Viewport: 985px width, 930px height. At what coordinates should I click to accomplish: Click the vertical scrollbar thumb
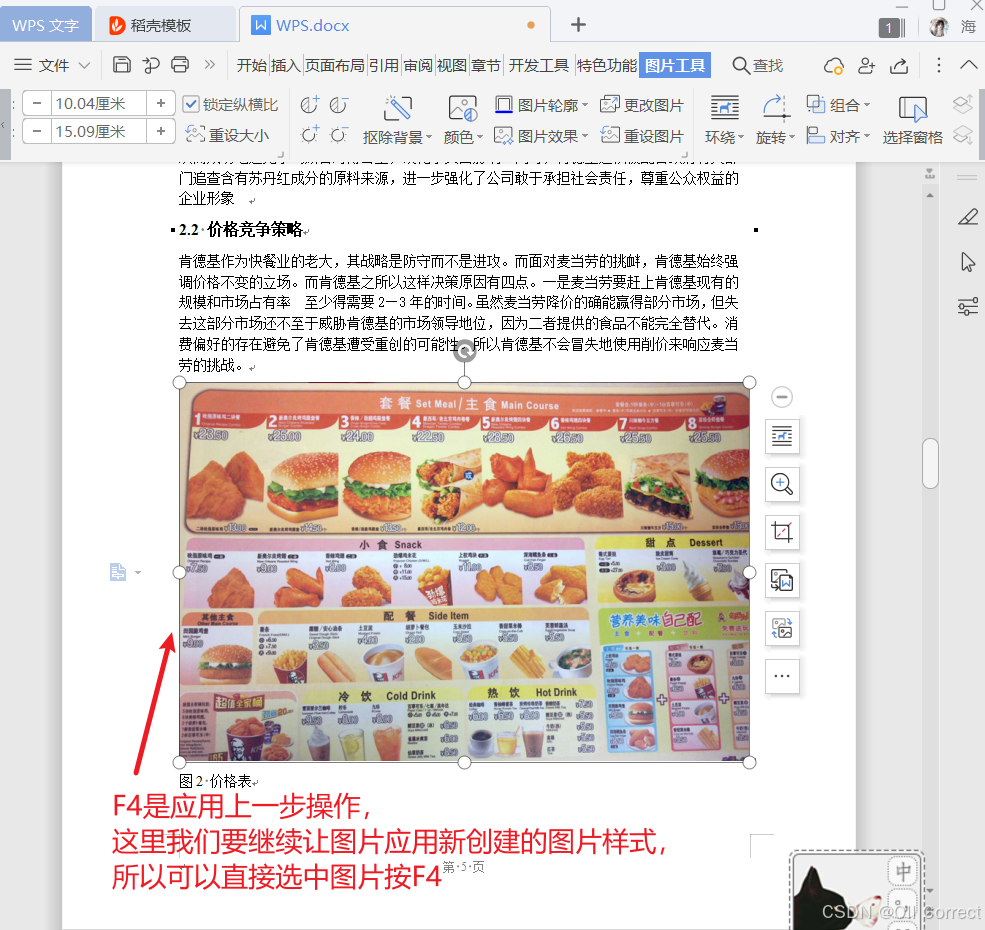click(930, 464)
